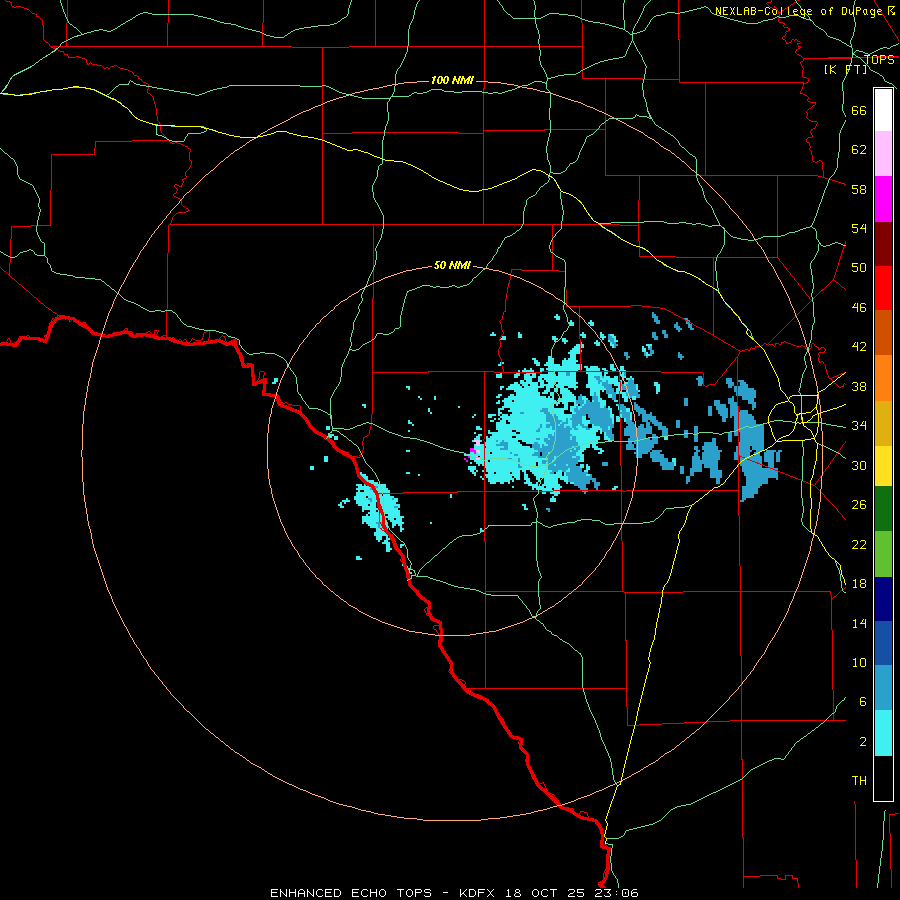The width and height of the screenshot is (900, 900).
Task: Click the "6" scale label
Action: point(863,702)
